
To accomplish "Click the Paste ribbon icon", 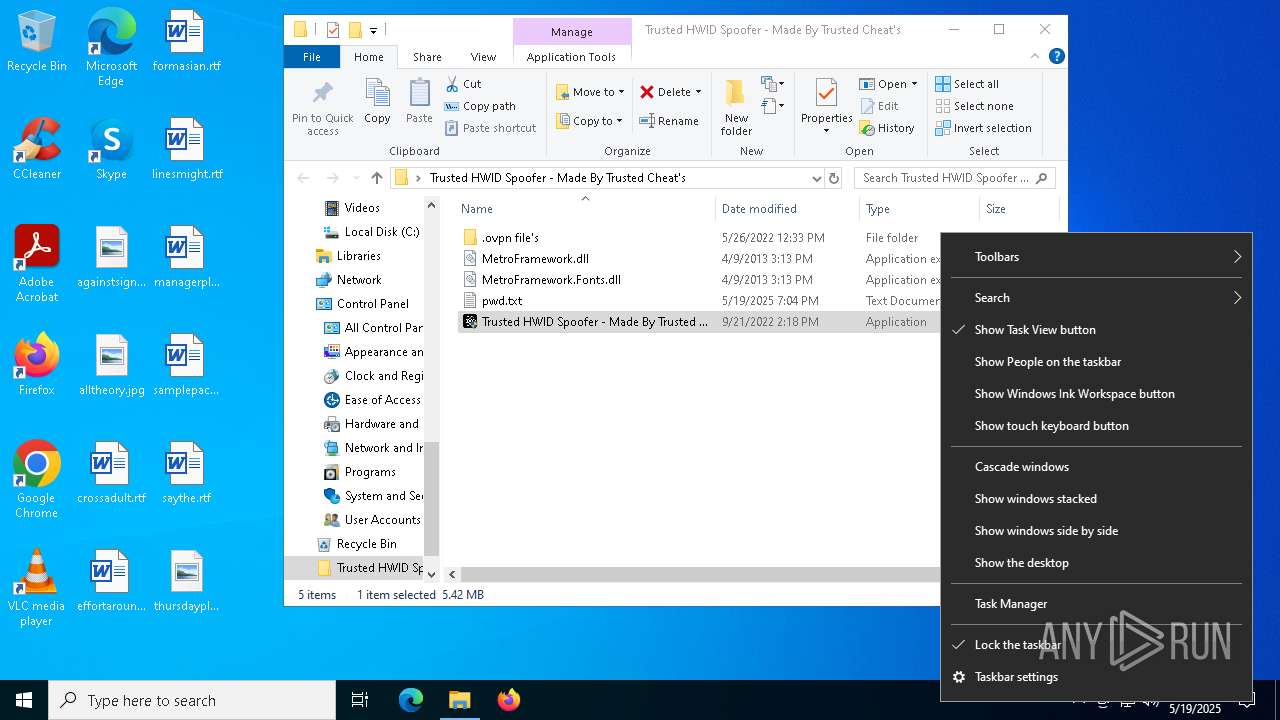I will [x=419, y=102].
